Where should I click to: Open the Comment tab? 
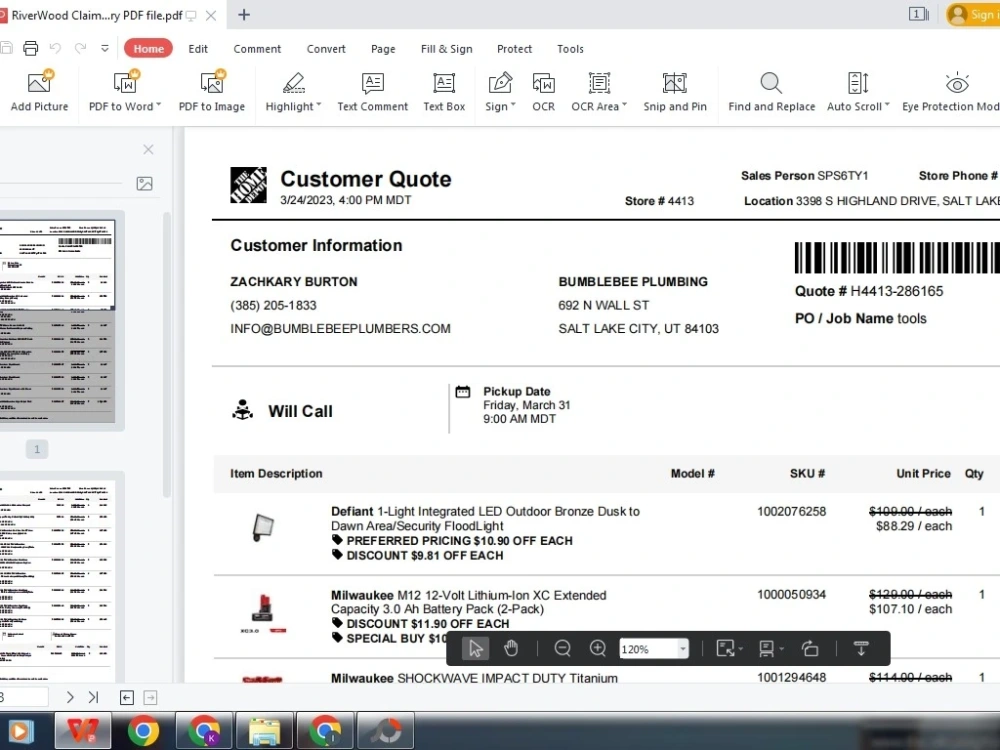(257, 49)
